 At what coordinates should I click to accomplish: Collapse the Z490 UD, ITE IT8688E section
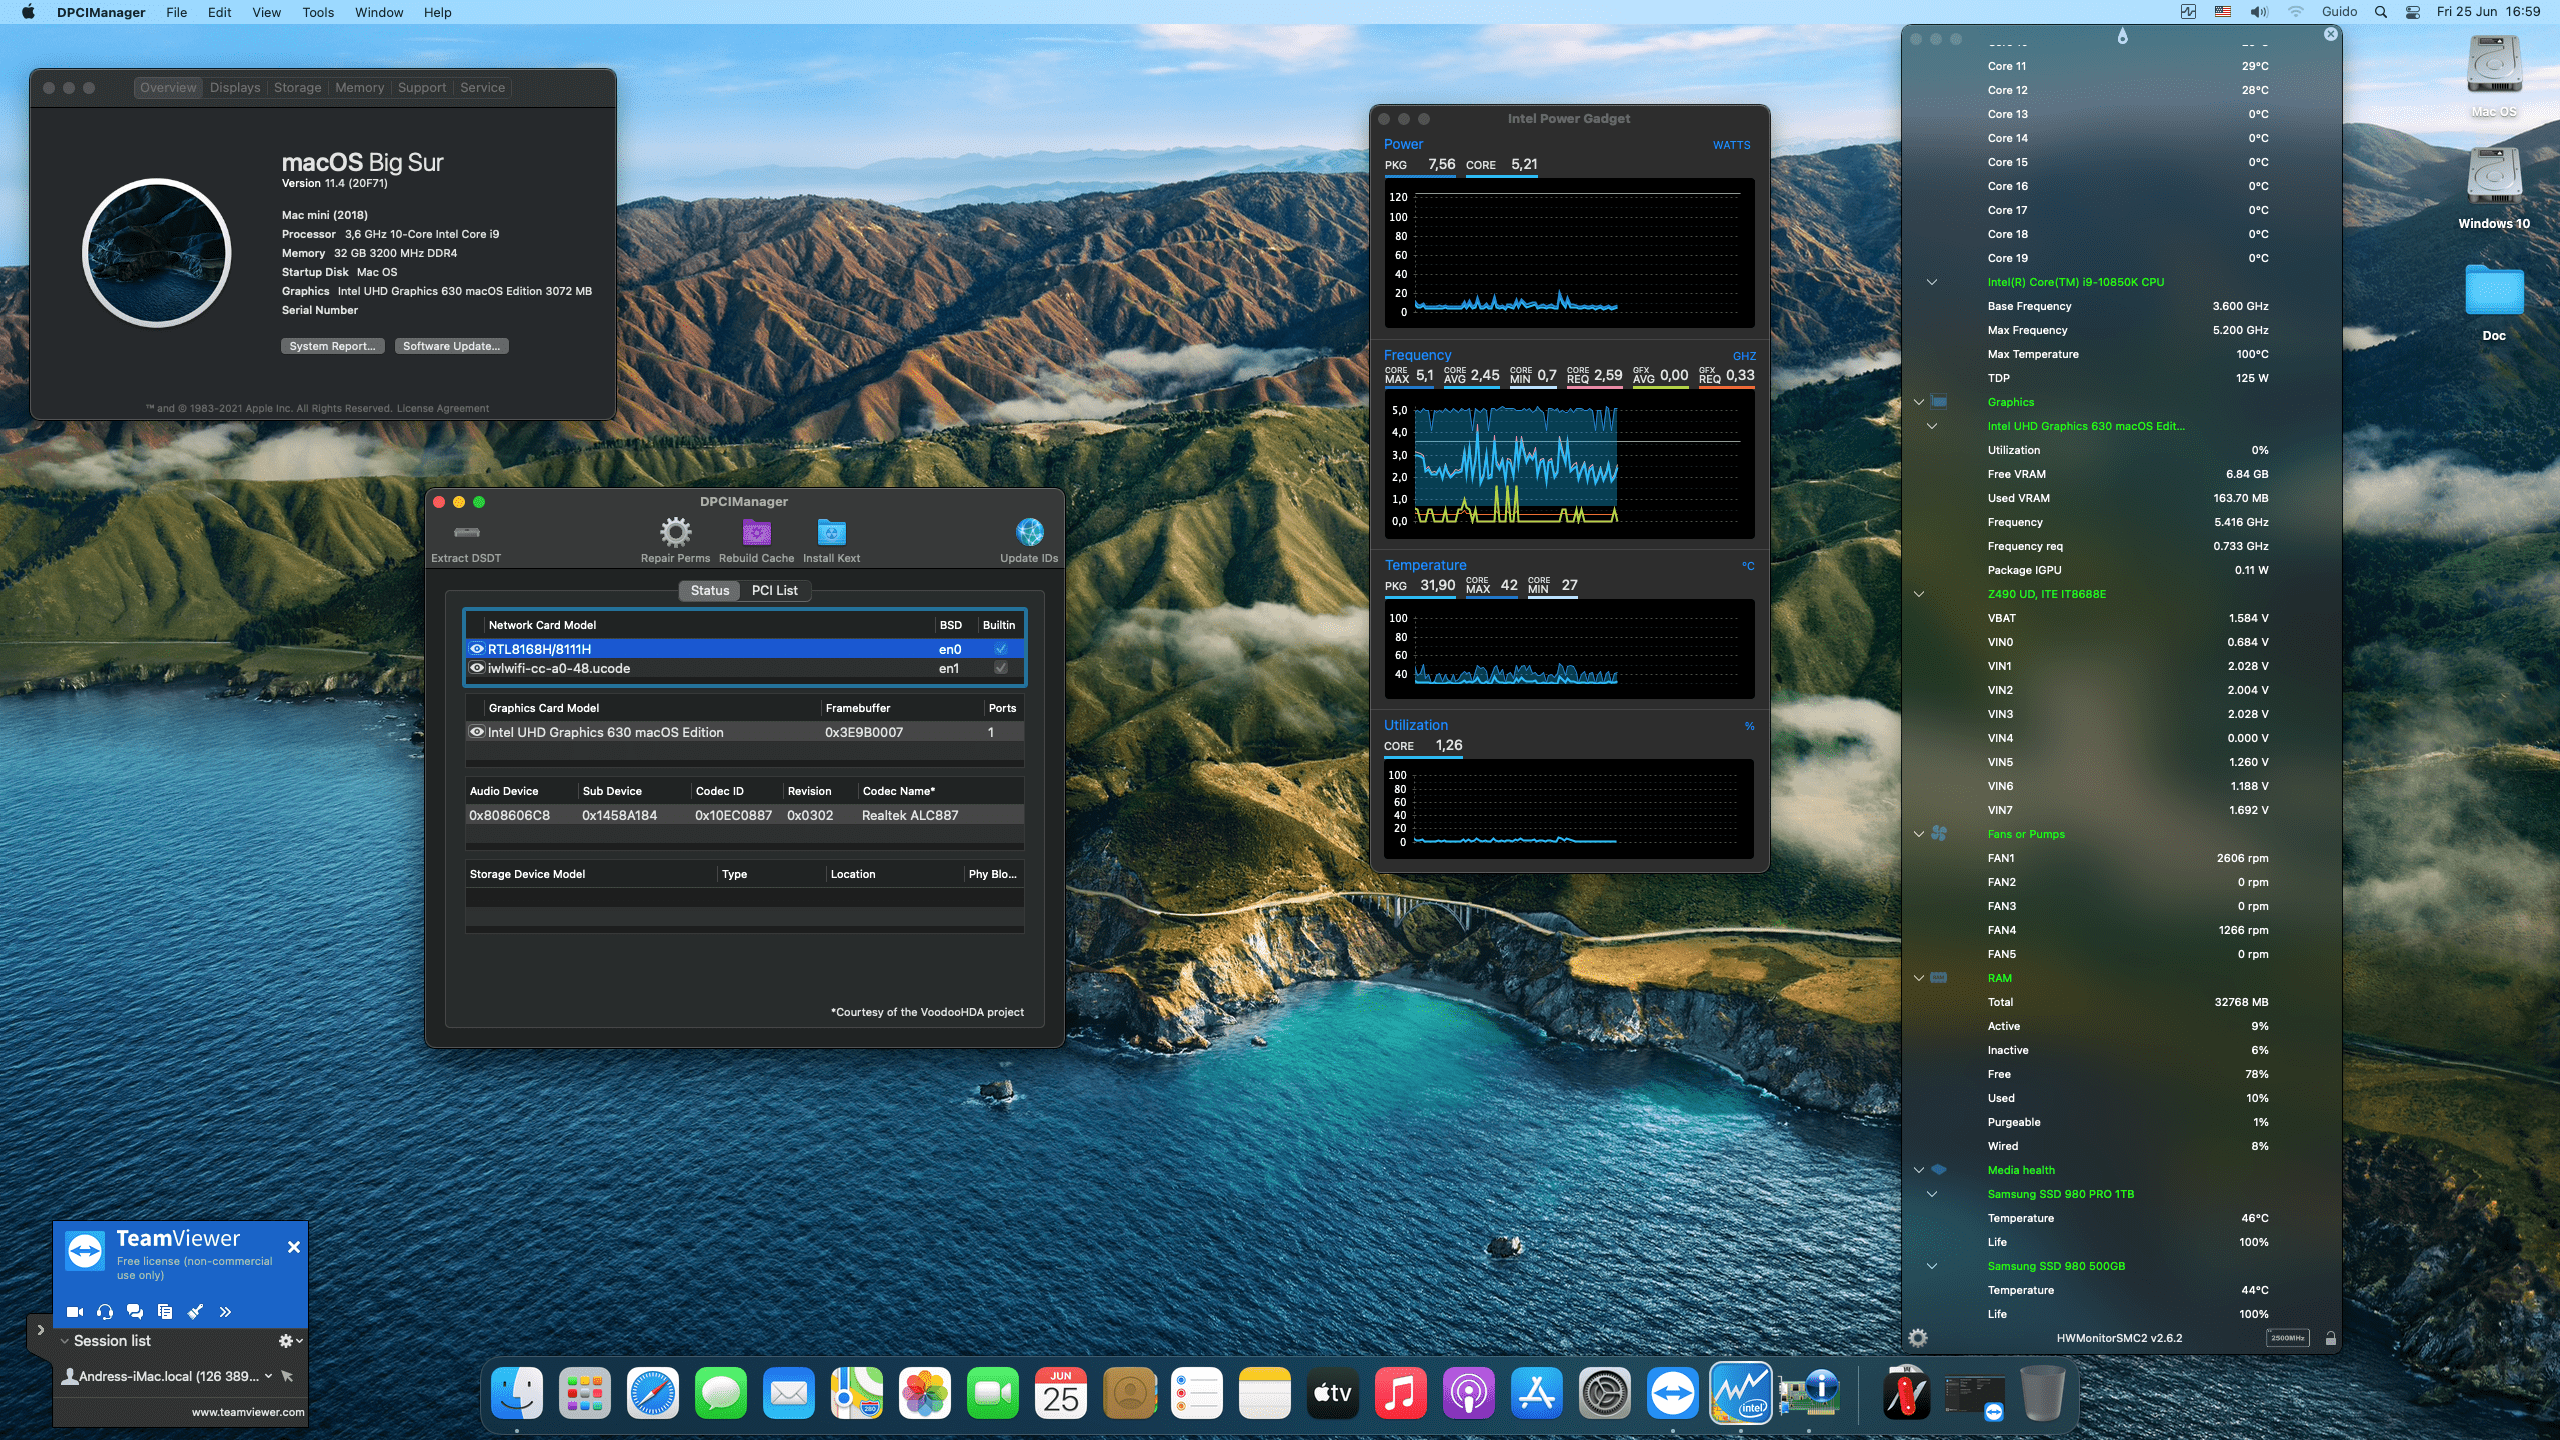[x=1919, y=594]
